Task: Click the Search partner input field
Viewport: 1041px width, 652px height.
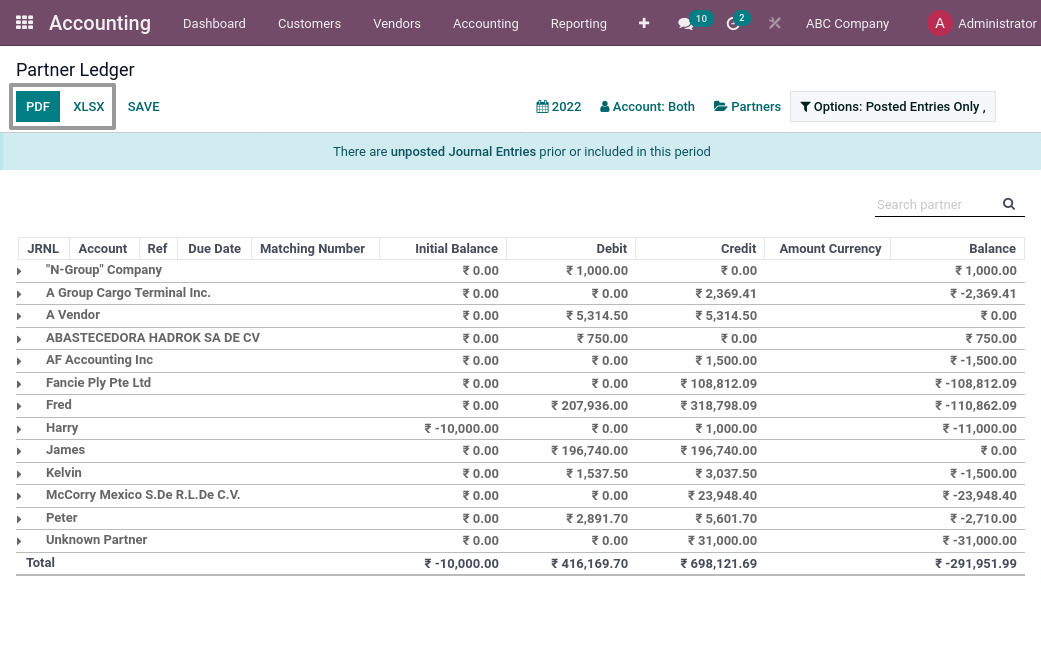Action: pyautogui.click(x=935, y=204)
